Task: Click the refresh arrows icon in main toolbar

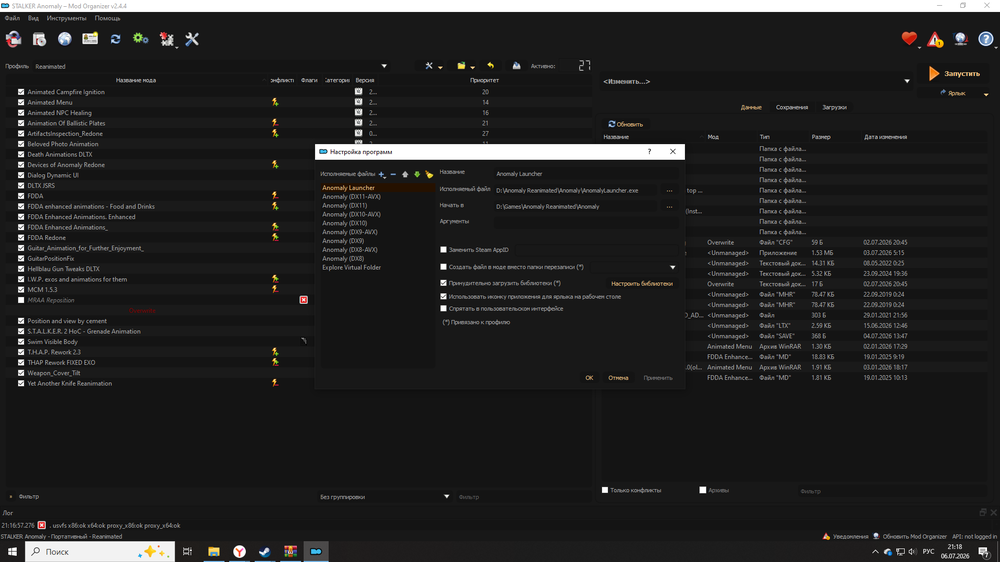Action: (115, 40)
